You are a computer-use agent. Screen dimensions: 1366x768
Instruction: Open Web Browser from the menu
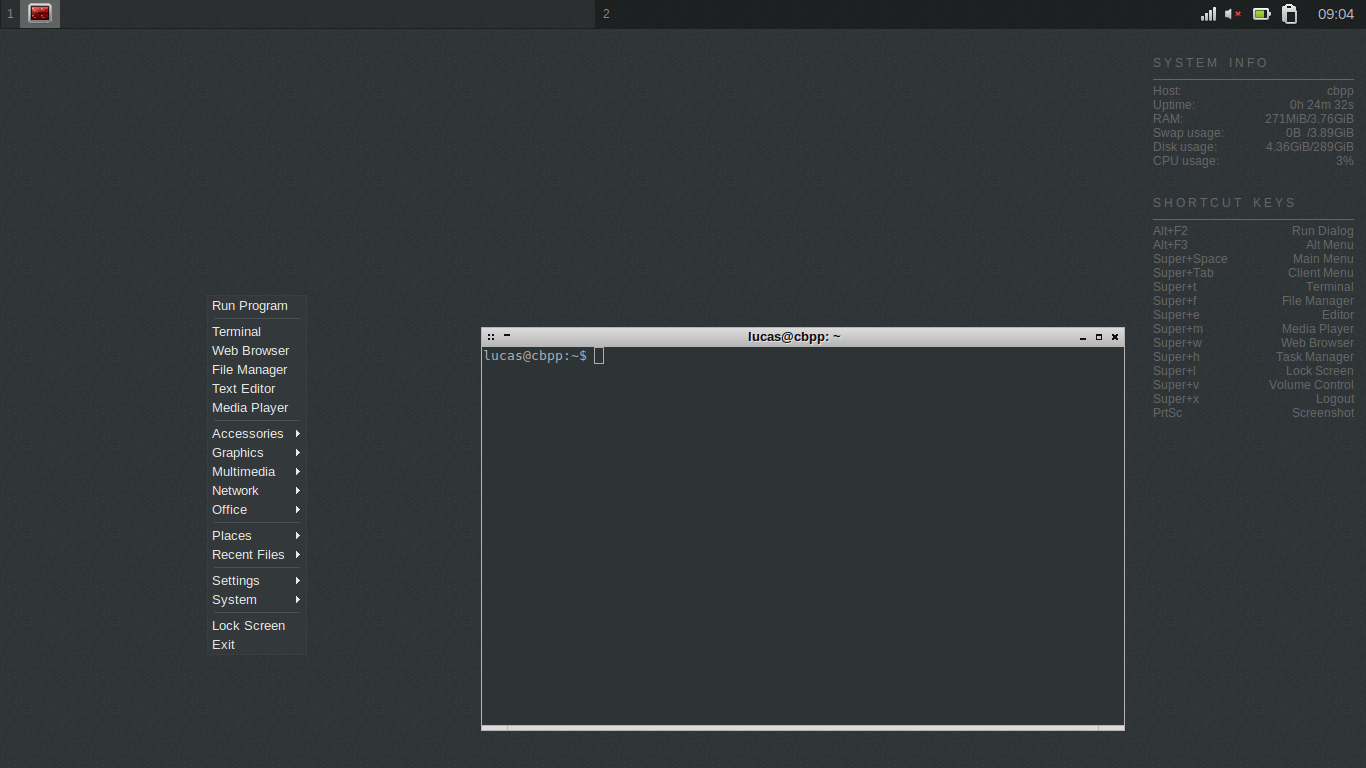250,350
